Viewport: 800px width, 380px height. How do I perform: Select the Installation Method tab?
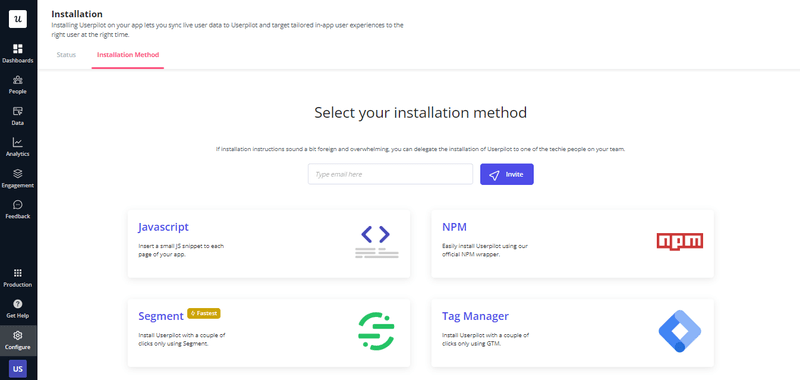pyautogui.click(x=128, y=55)
